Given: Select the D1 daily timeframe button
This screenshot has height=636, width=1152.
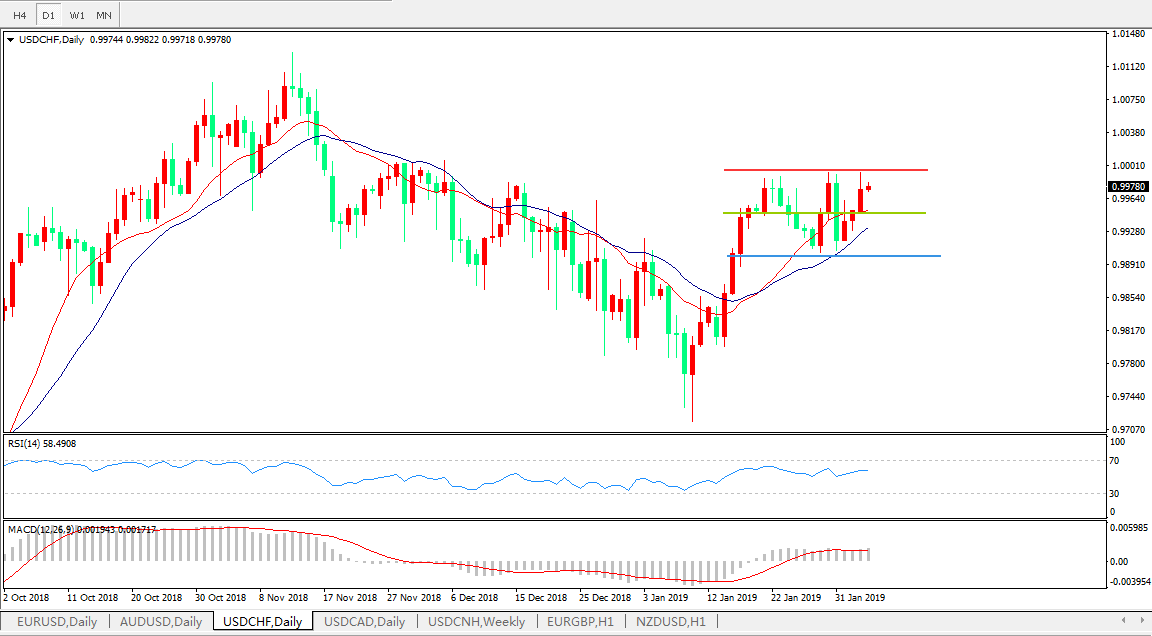Looking at the screenshot, I should click(x=48, y=16).
